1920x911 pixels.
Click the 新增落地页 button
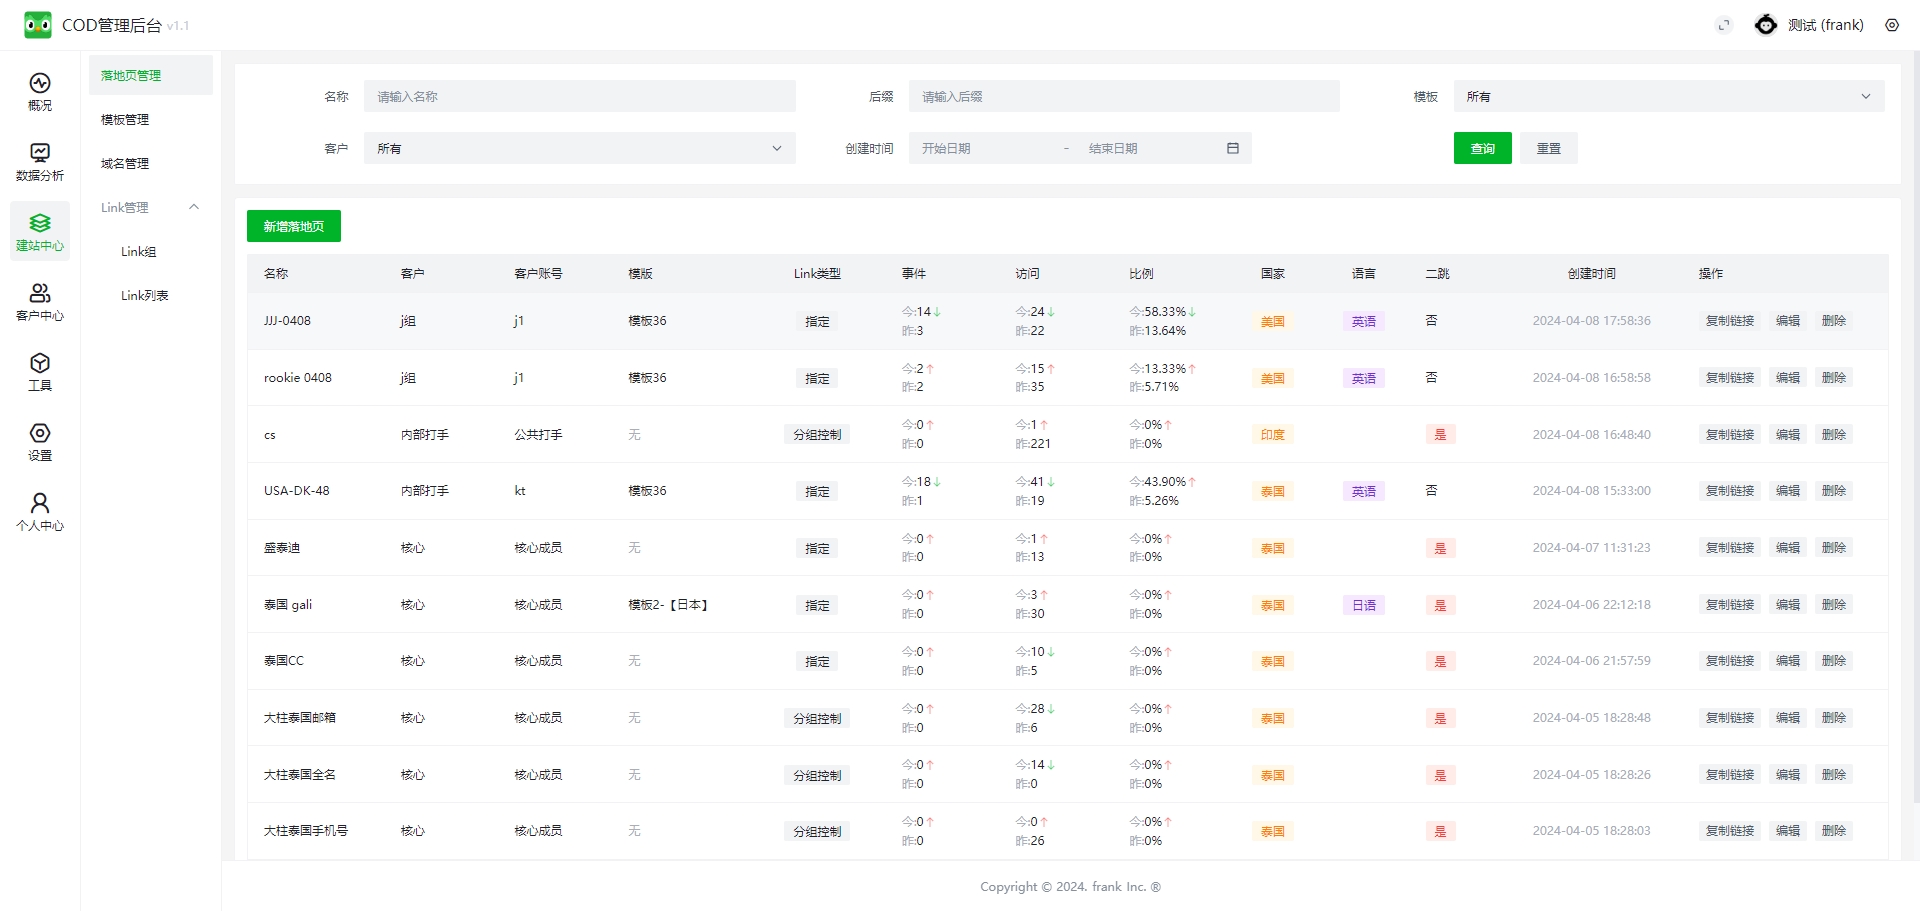coord(294,226)
